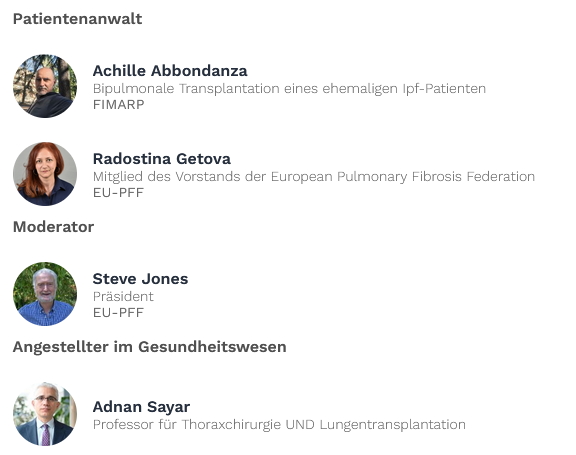This screenshot has width=576, height=455.
Task: Click EU-PFF label under Steve Jones
Action: coord(118,313)
